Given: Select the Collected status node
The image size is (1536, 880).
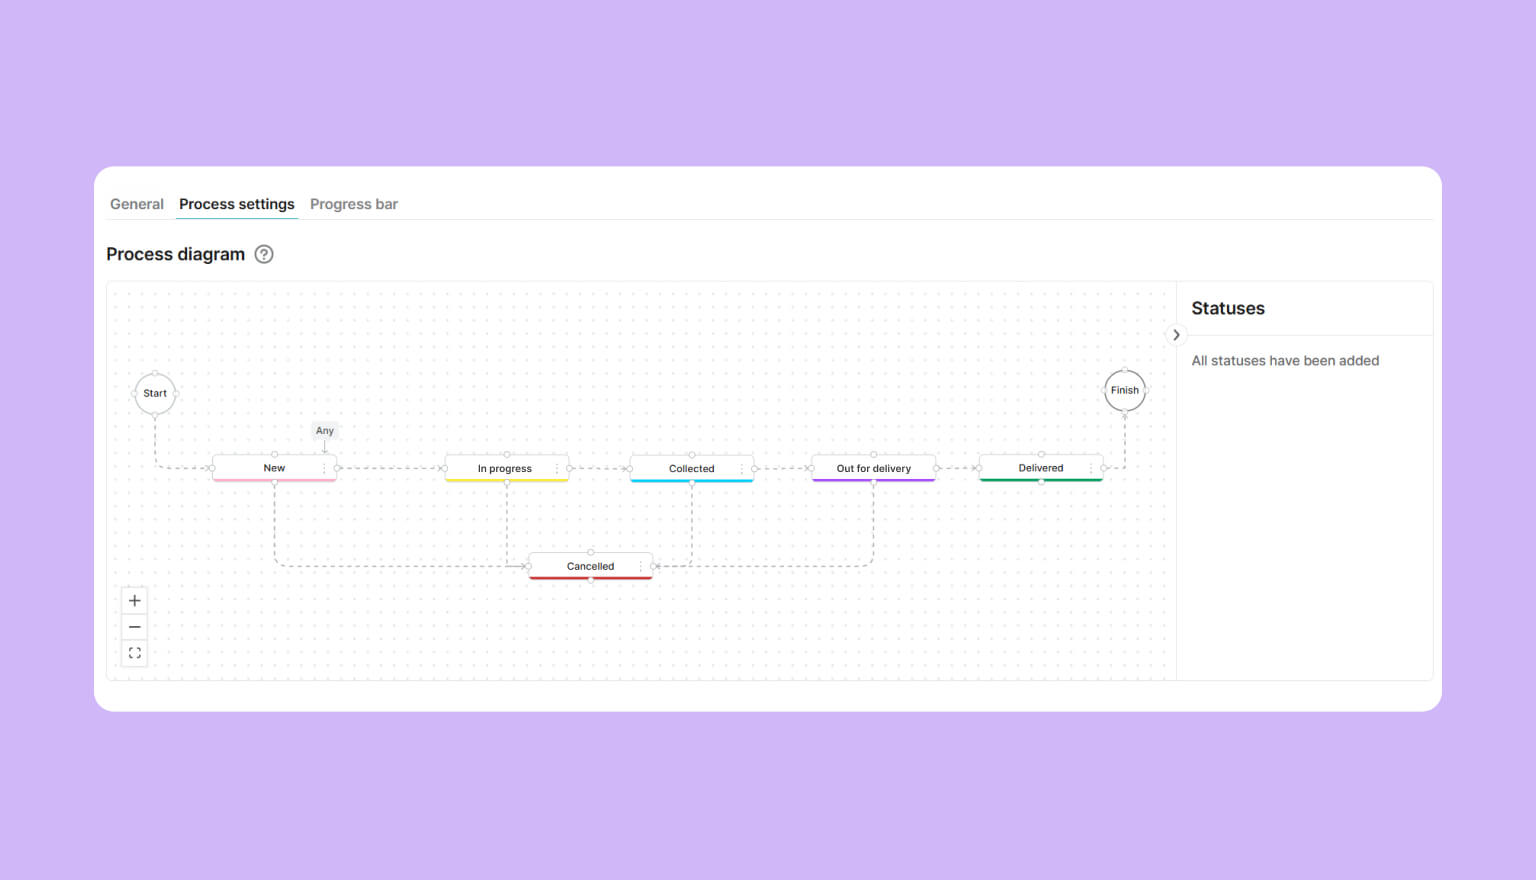Looking at the screenshot, I should (x=692, y=468).
